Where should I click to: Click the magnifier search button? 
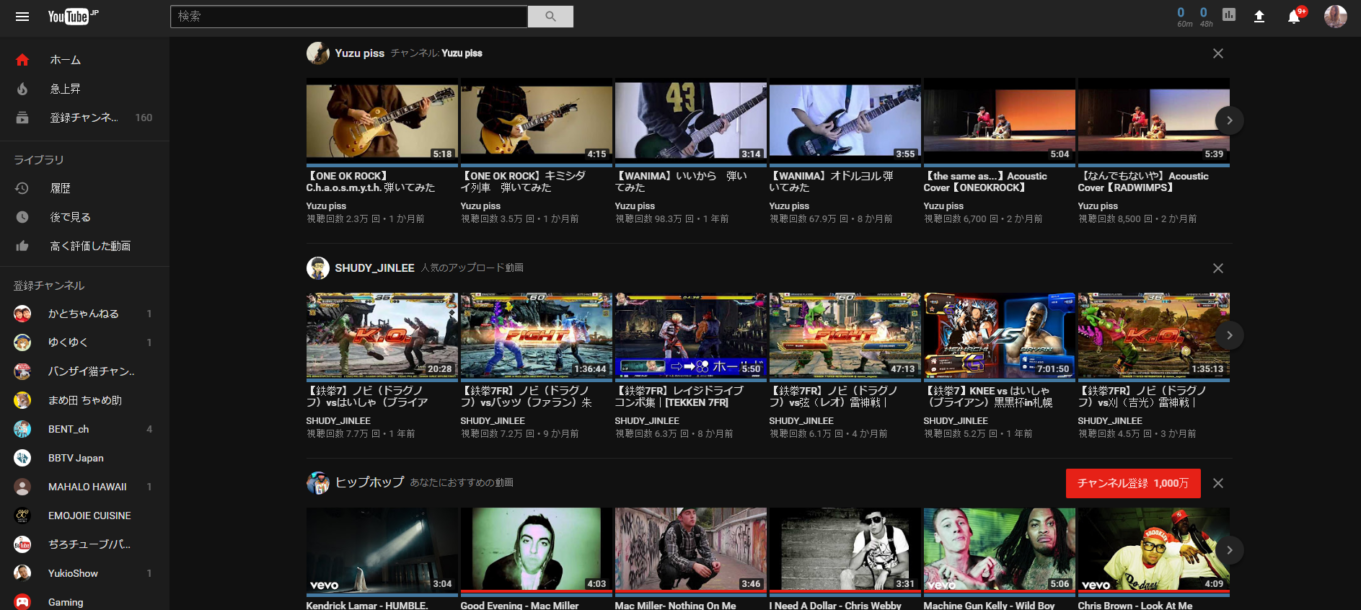(550, 17)
